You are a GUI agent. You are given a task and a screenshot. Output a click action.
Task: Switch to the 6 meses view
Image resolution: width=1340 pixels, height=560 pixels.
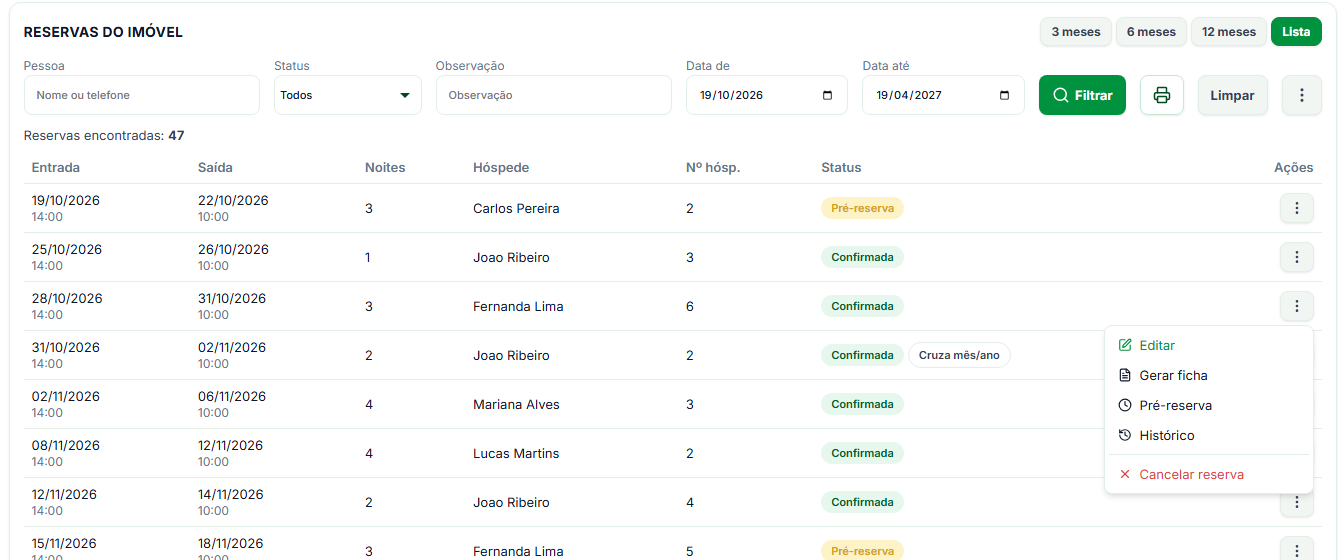[1151, 32]
